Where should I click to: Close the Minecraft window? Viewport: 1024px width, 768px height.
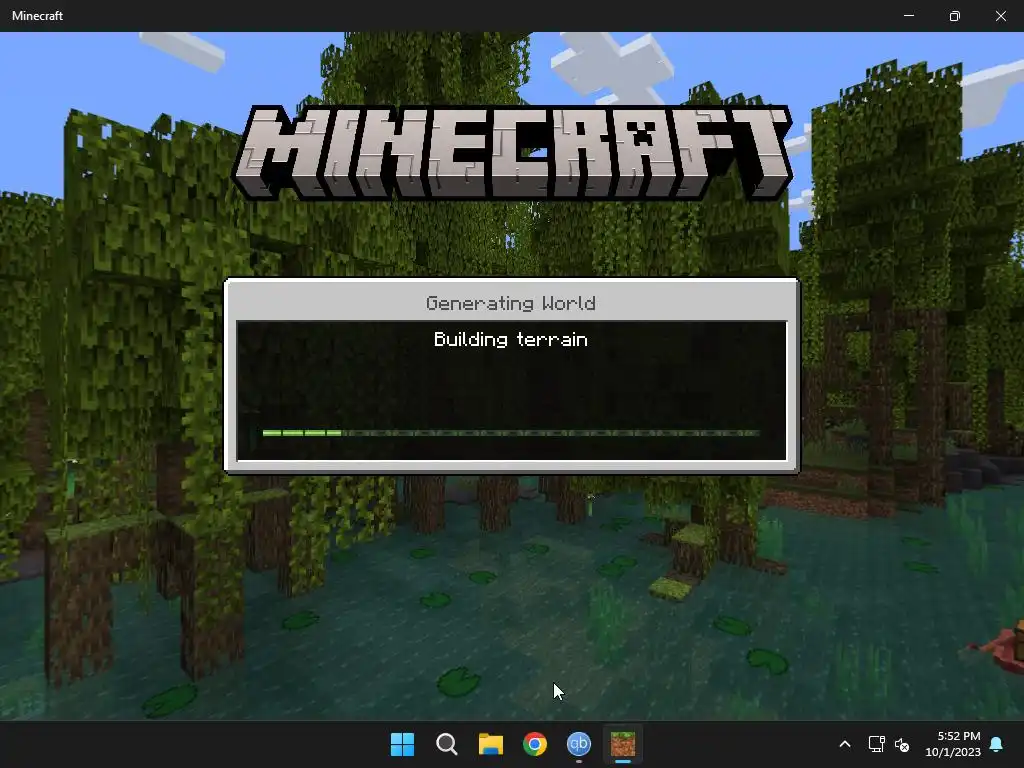(x=1000, y=16)
